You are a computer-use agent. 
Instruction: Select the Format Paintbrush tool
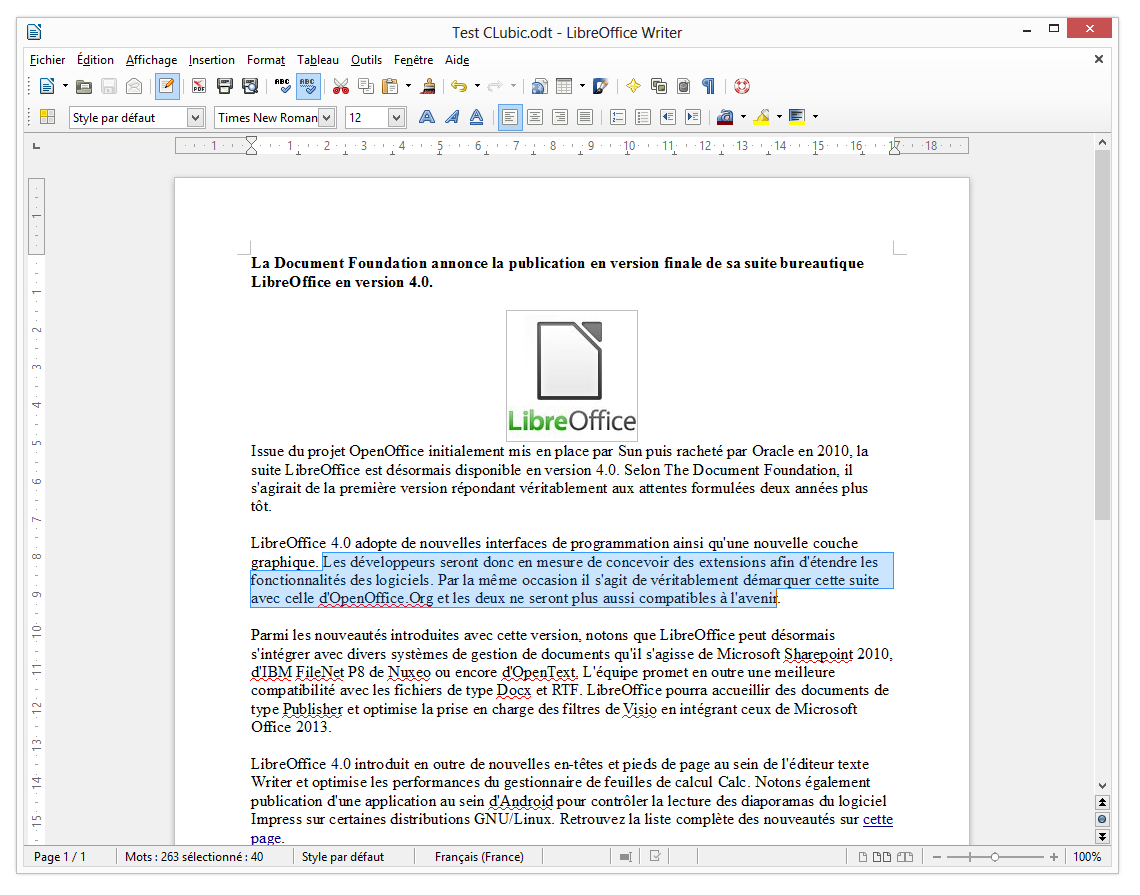tap(427, 86)
